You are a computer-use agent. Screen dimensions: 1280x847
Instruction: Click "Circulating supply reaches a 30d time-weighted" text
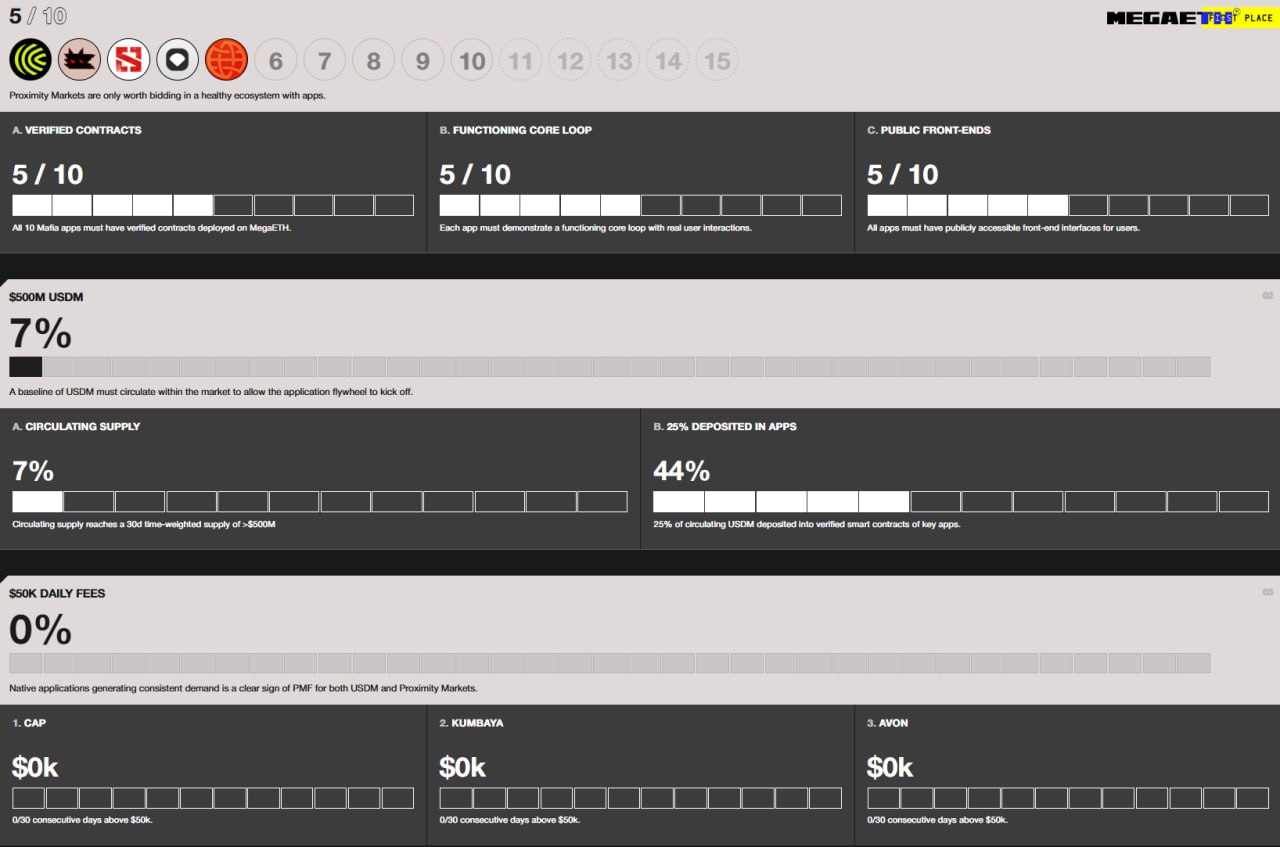pyautogui.click(x=143, y=524)
